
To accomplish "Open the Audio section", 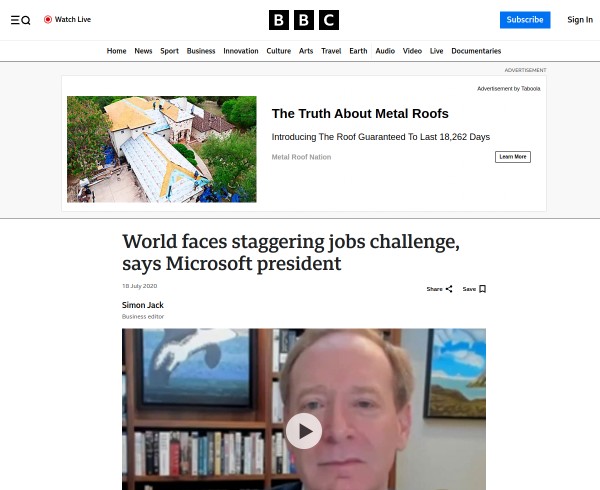I will (x=385, y=51).
